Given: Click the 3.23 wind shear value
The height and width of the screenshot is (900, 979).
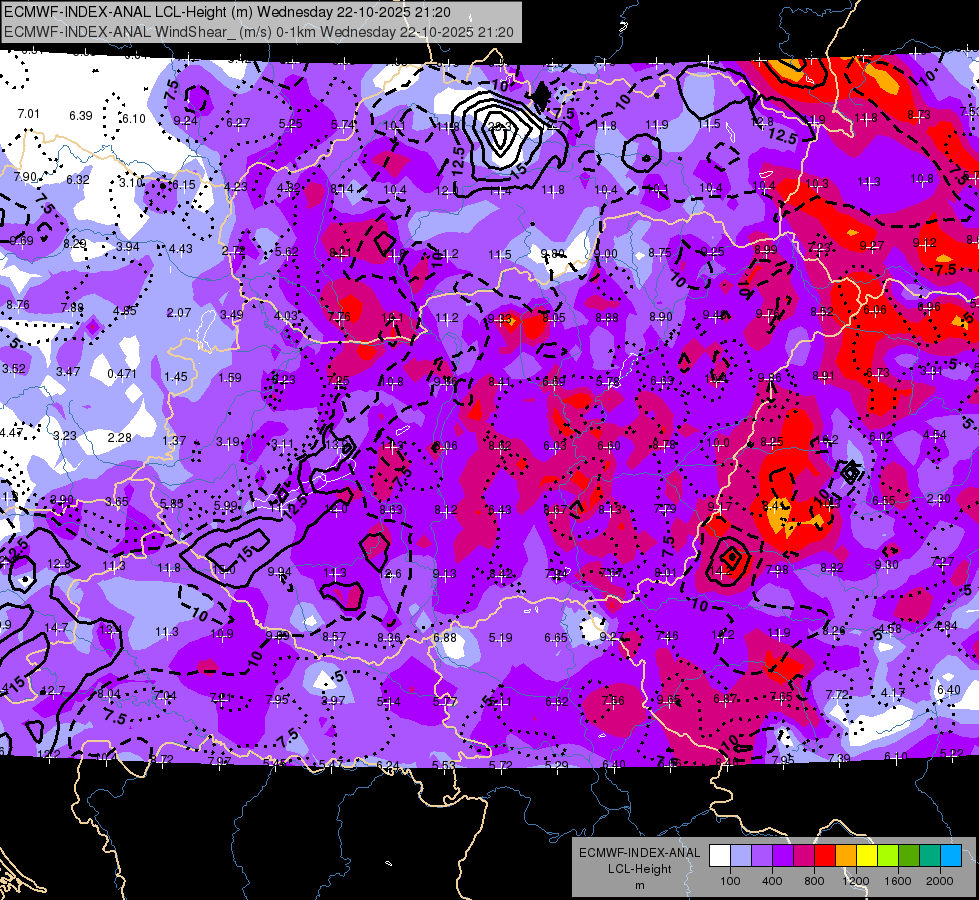Looking at the screenshot, I should [x=65, y=435].
